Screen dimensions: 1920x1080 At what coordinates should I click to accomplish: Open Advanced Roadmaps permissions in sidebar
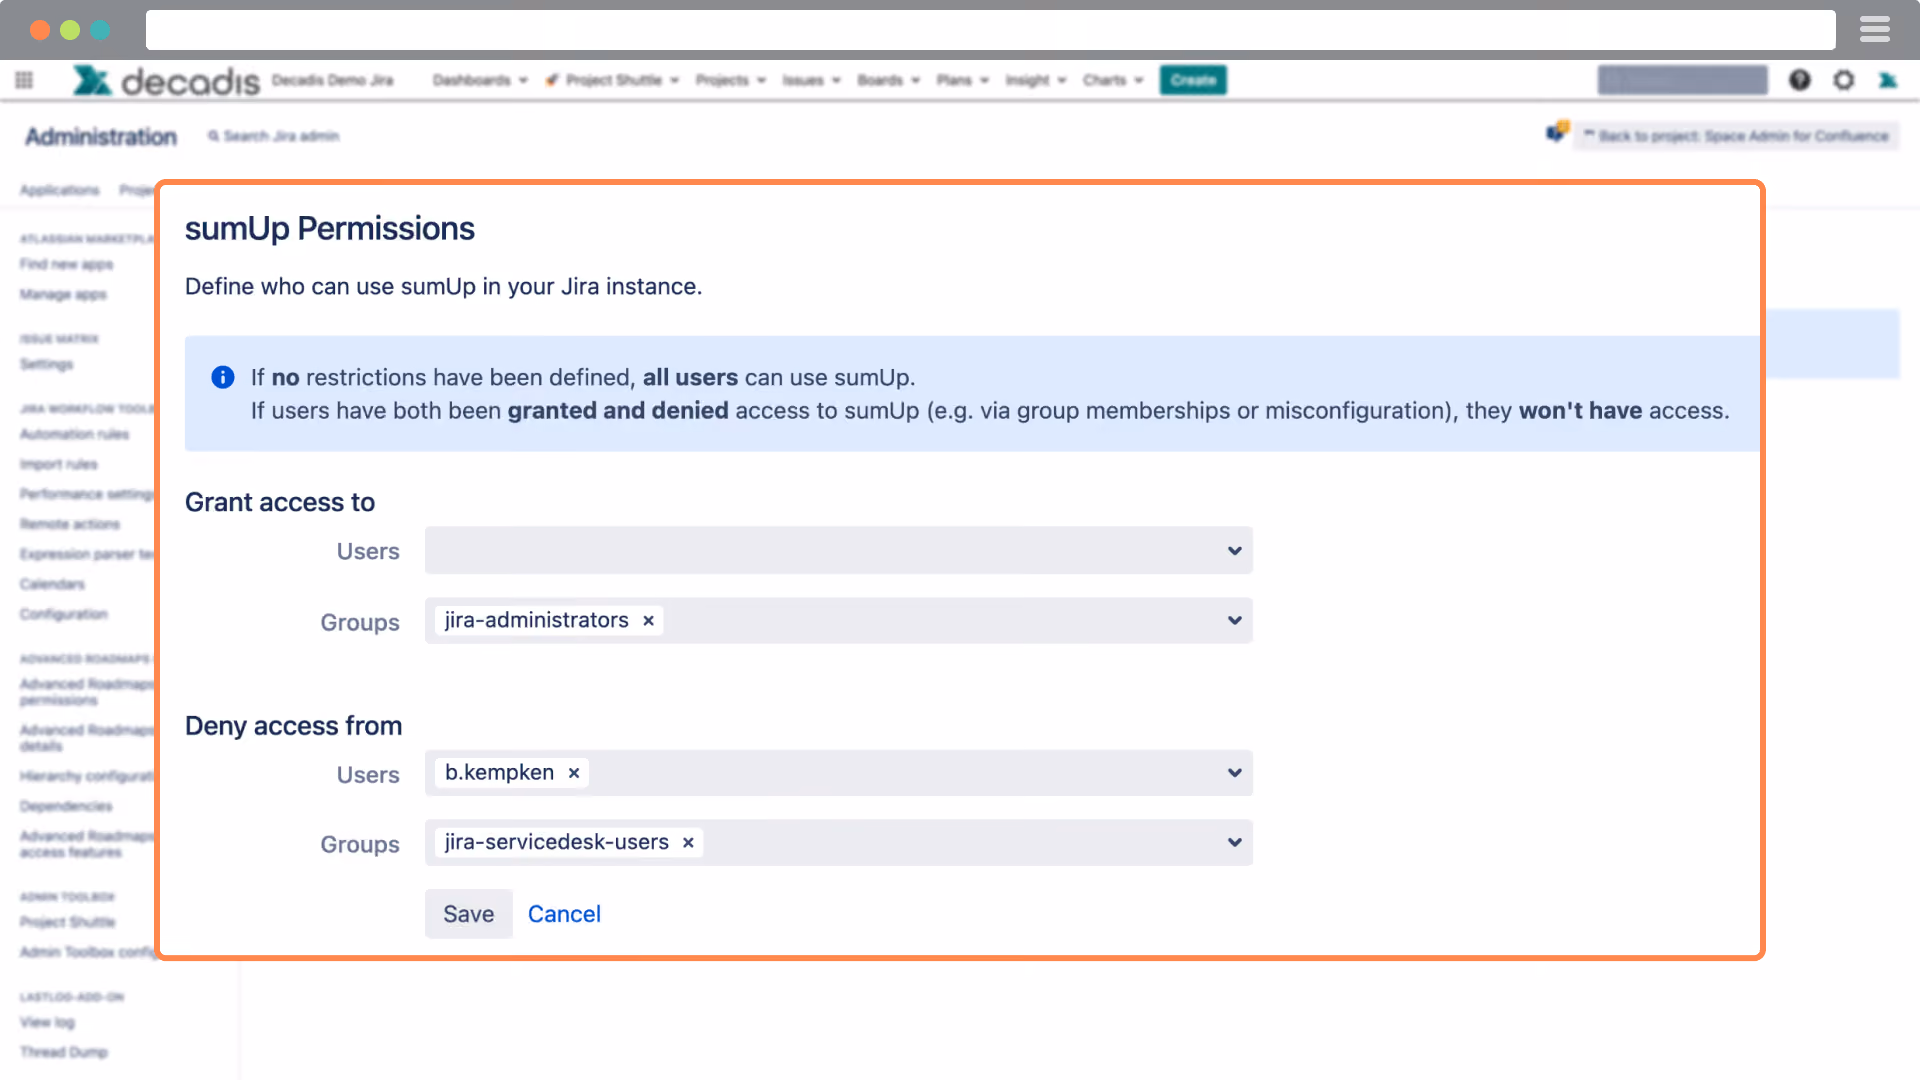pos(87,692)
